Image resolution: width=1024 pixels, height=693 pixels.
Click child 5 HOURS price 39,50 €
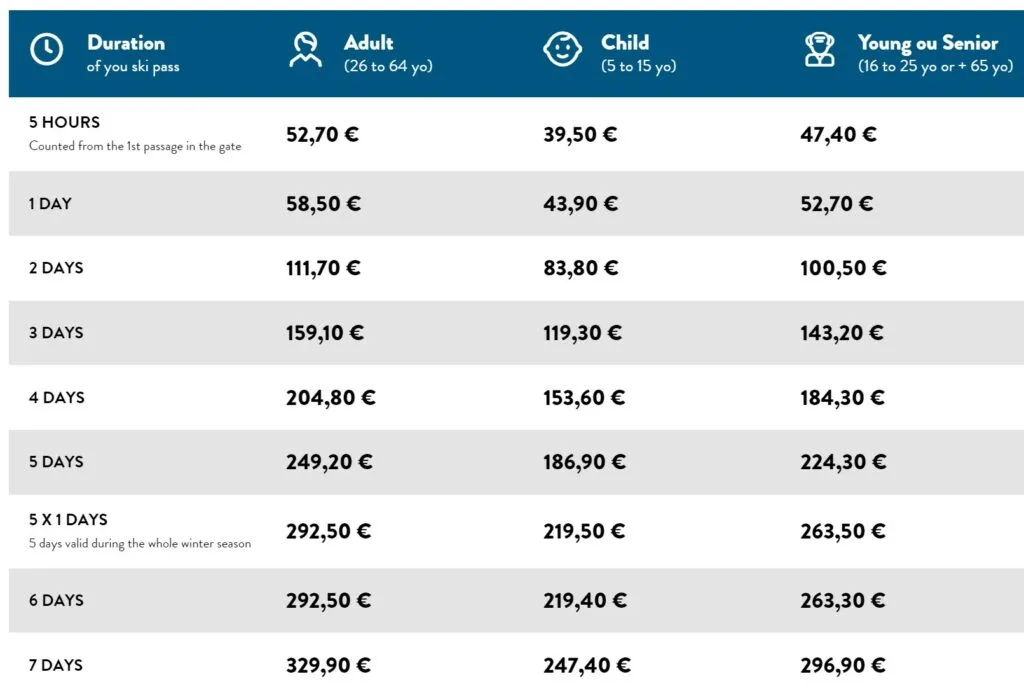(579, 135)
